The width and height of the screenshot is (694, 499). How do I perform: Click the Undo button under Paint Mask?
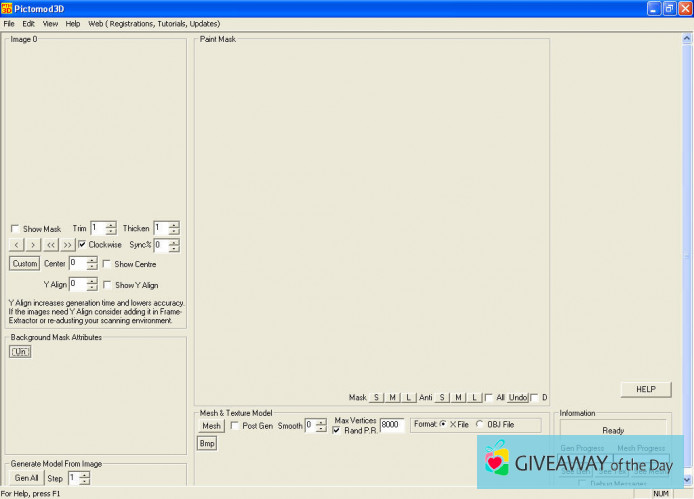pyautogui.click(x=517, y=398)
